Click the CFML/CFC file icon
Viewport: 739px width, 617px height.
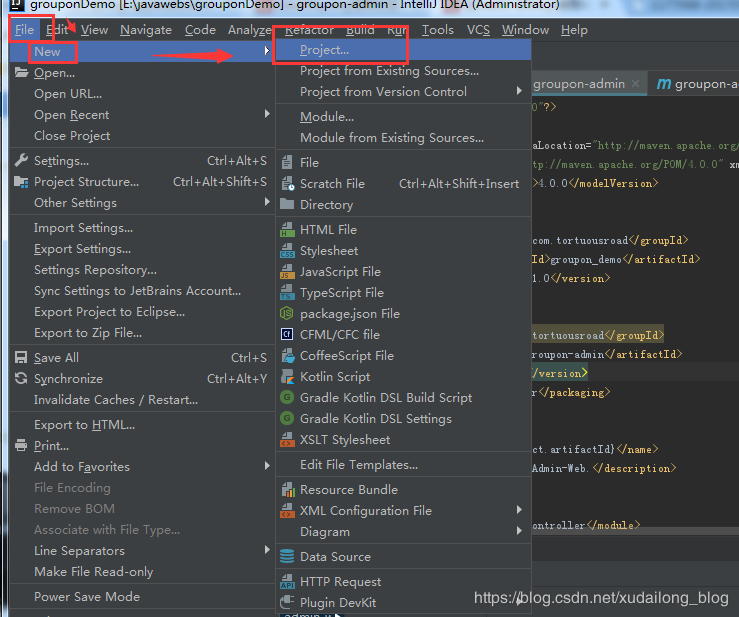click(287, 334)
